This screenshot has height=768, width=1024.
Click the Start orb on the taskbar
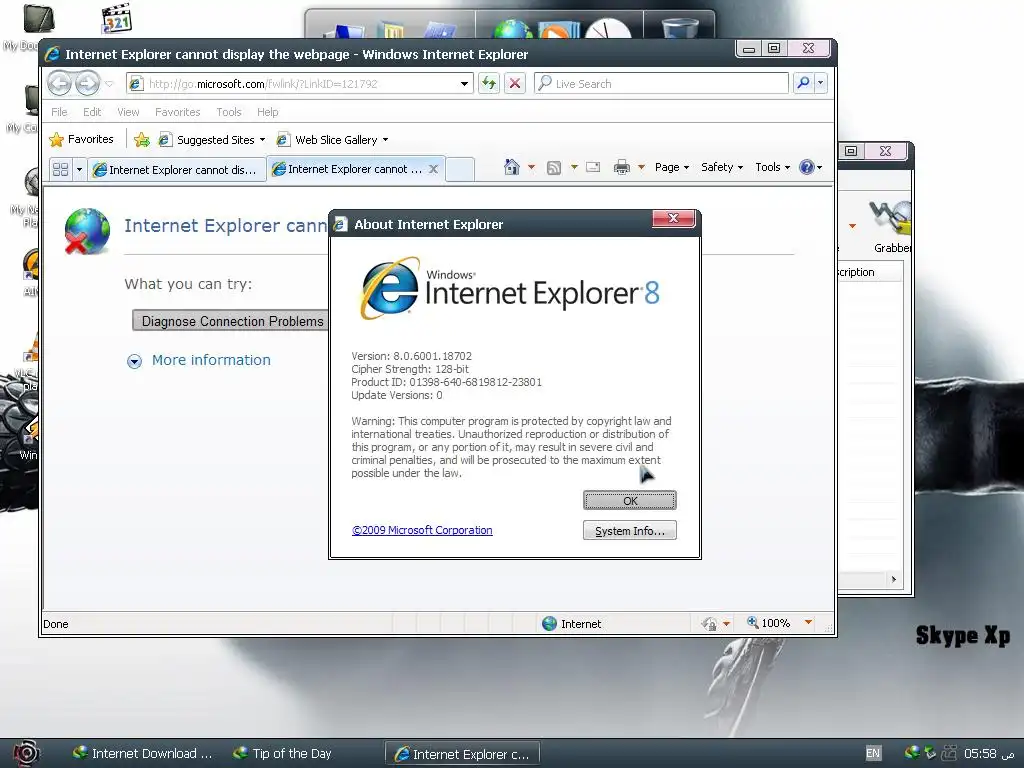(25, 753)
